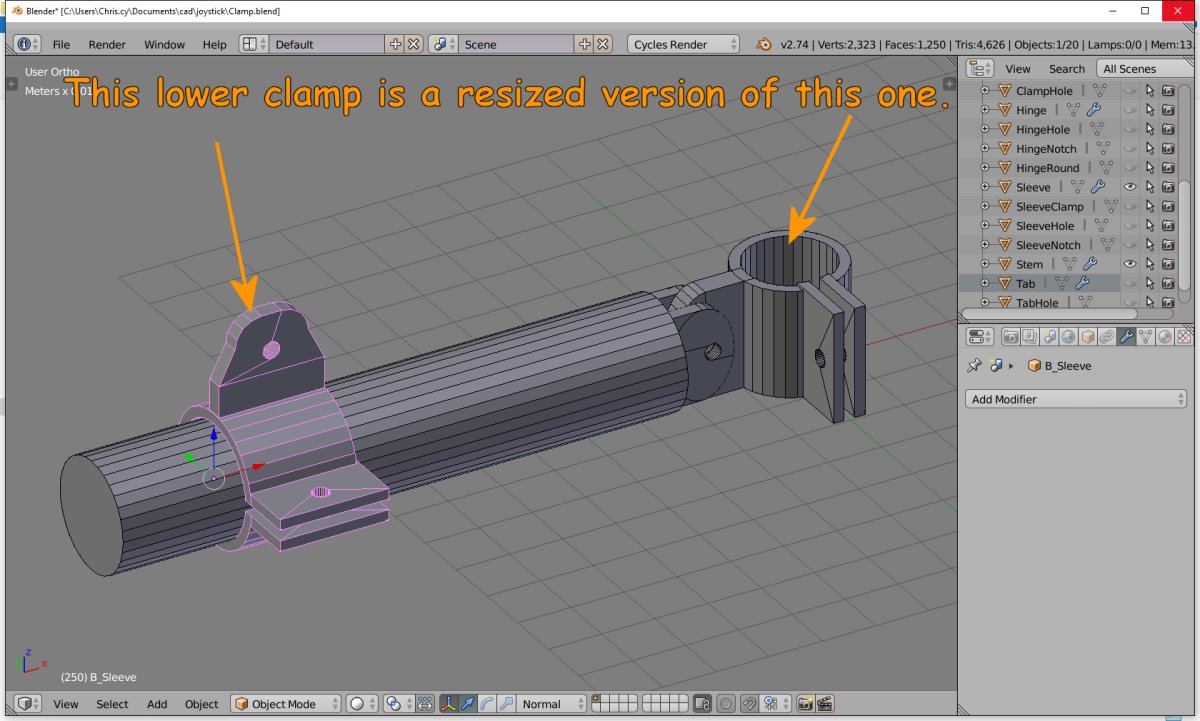Open the 3D viewport Add menu
1200x721 pixels.
[x=157, y=704]
